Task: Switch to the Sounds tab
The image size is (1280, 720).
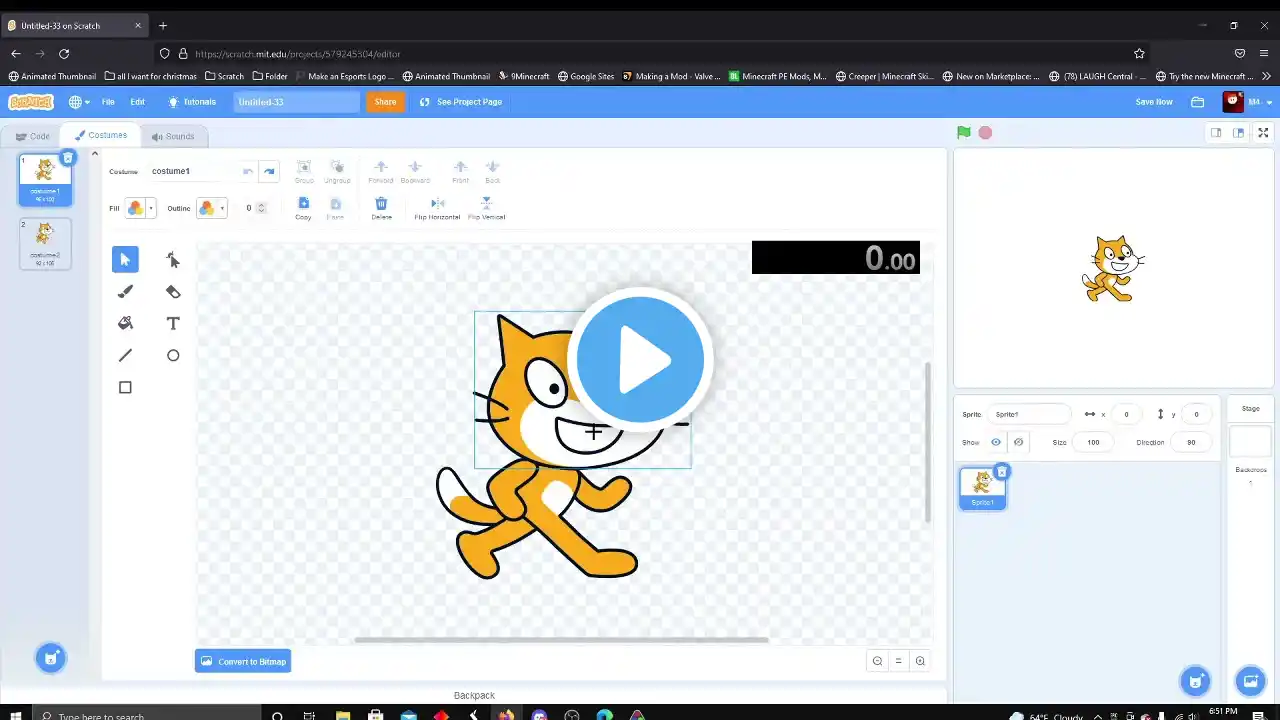Action: coord(173,136)
